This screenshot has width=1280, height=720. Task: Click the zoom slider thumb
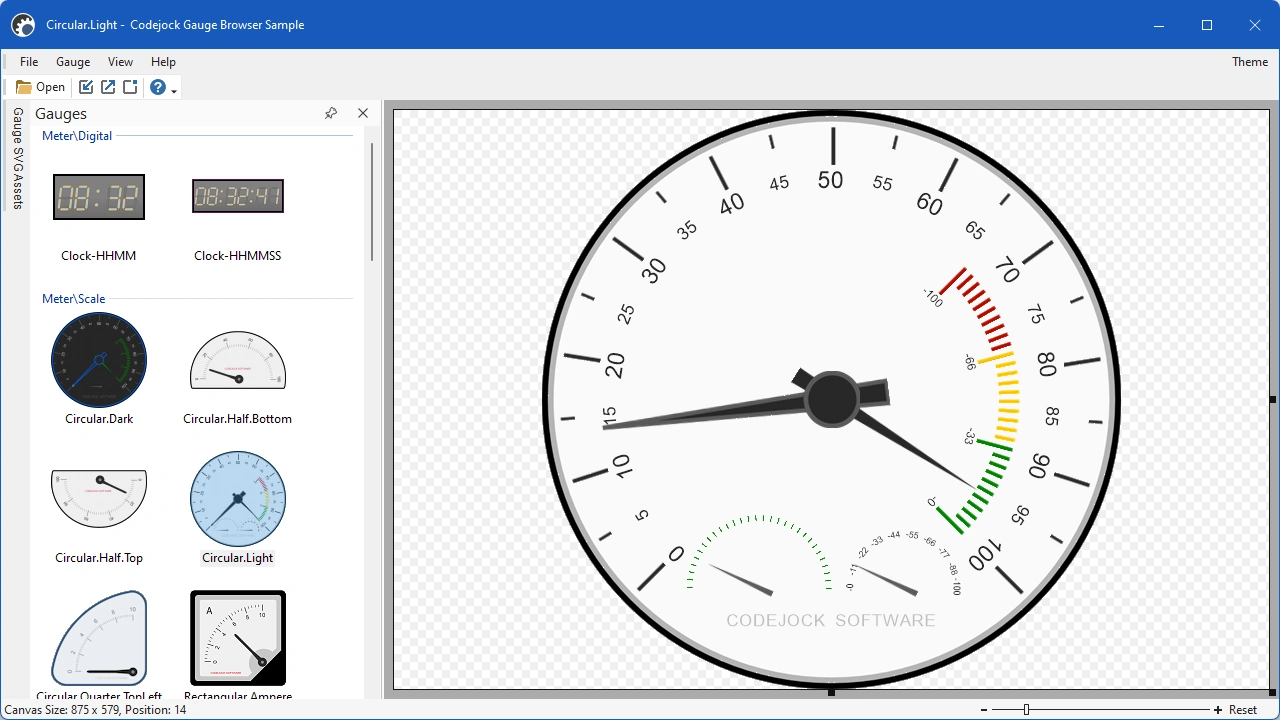[x=1026, y=710]
